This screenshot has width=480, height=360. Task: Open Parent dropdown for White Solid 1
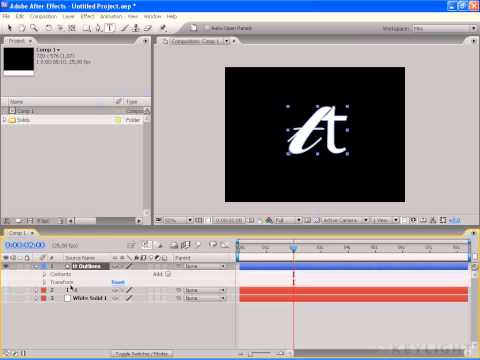point(205,298)
